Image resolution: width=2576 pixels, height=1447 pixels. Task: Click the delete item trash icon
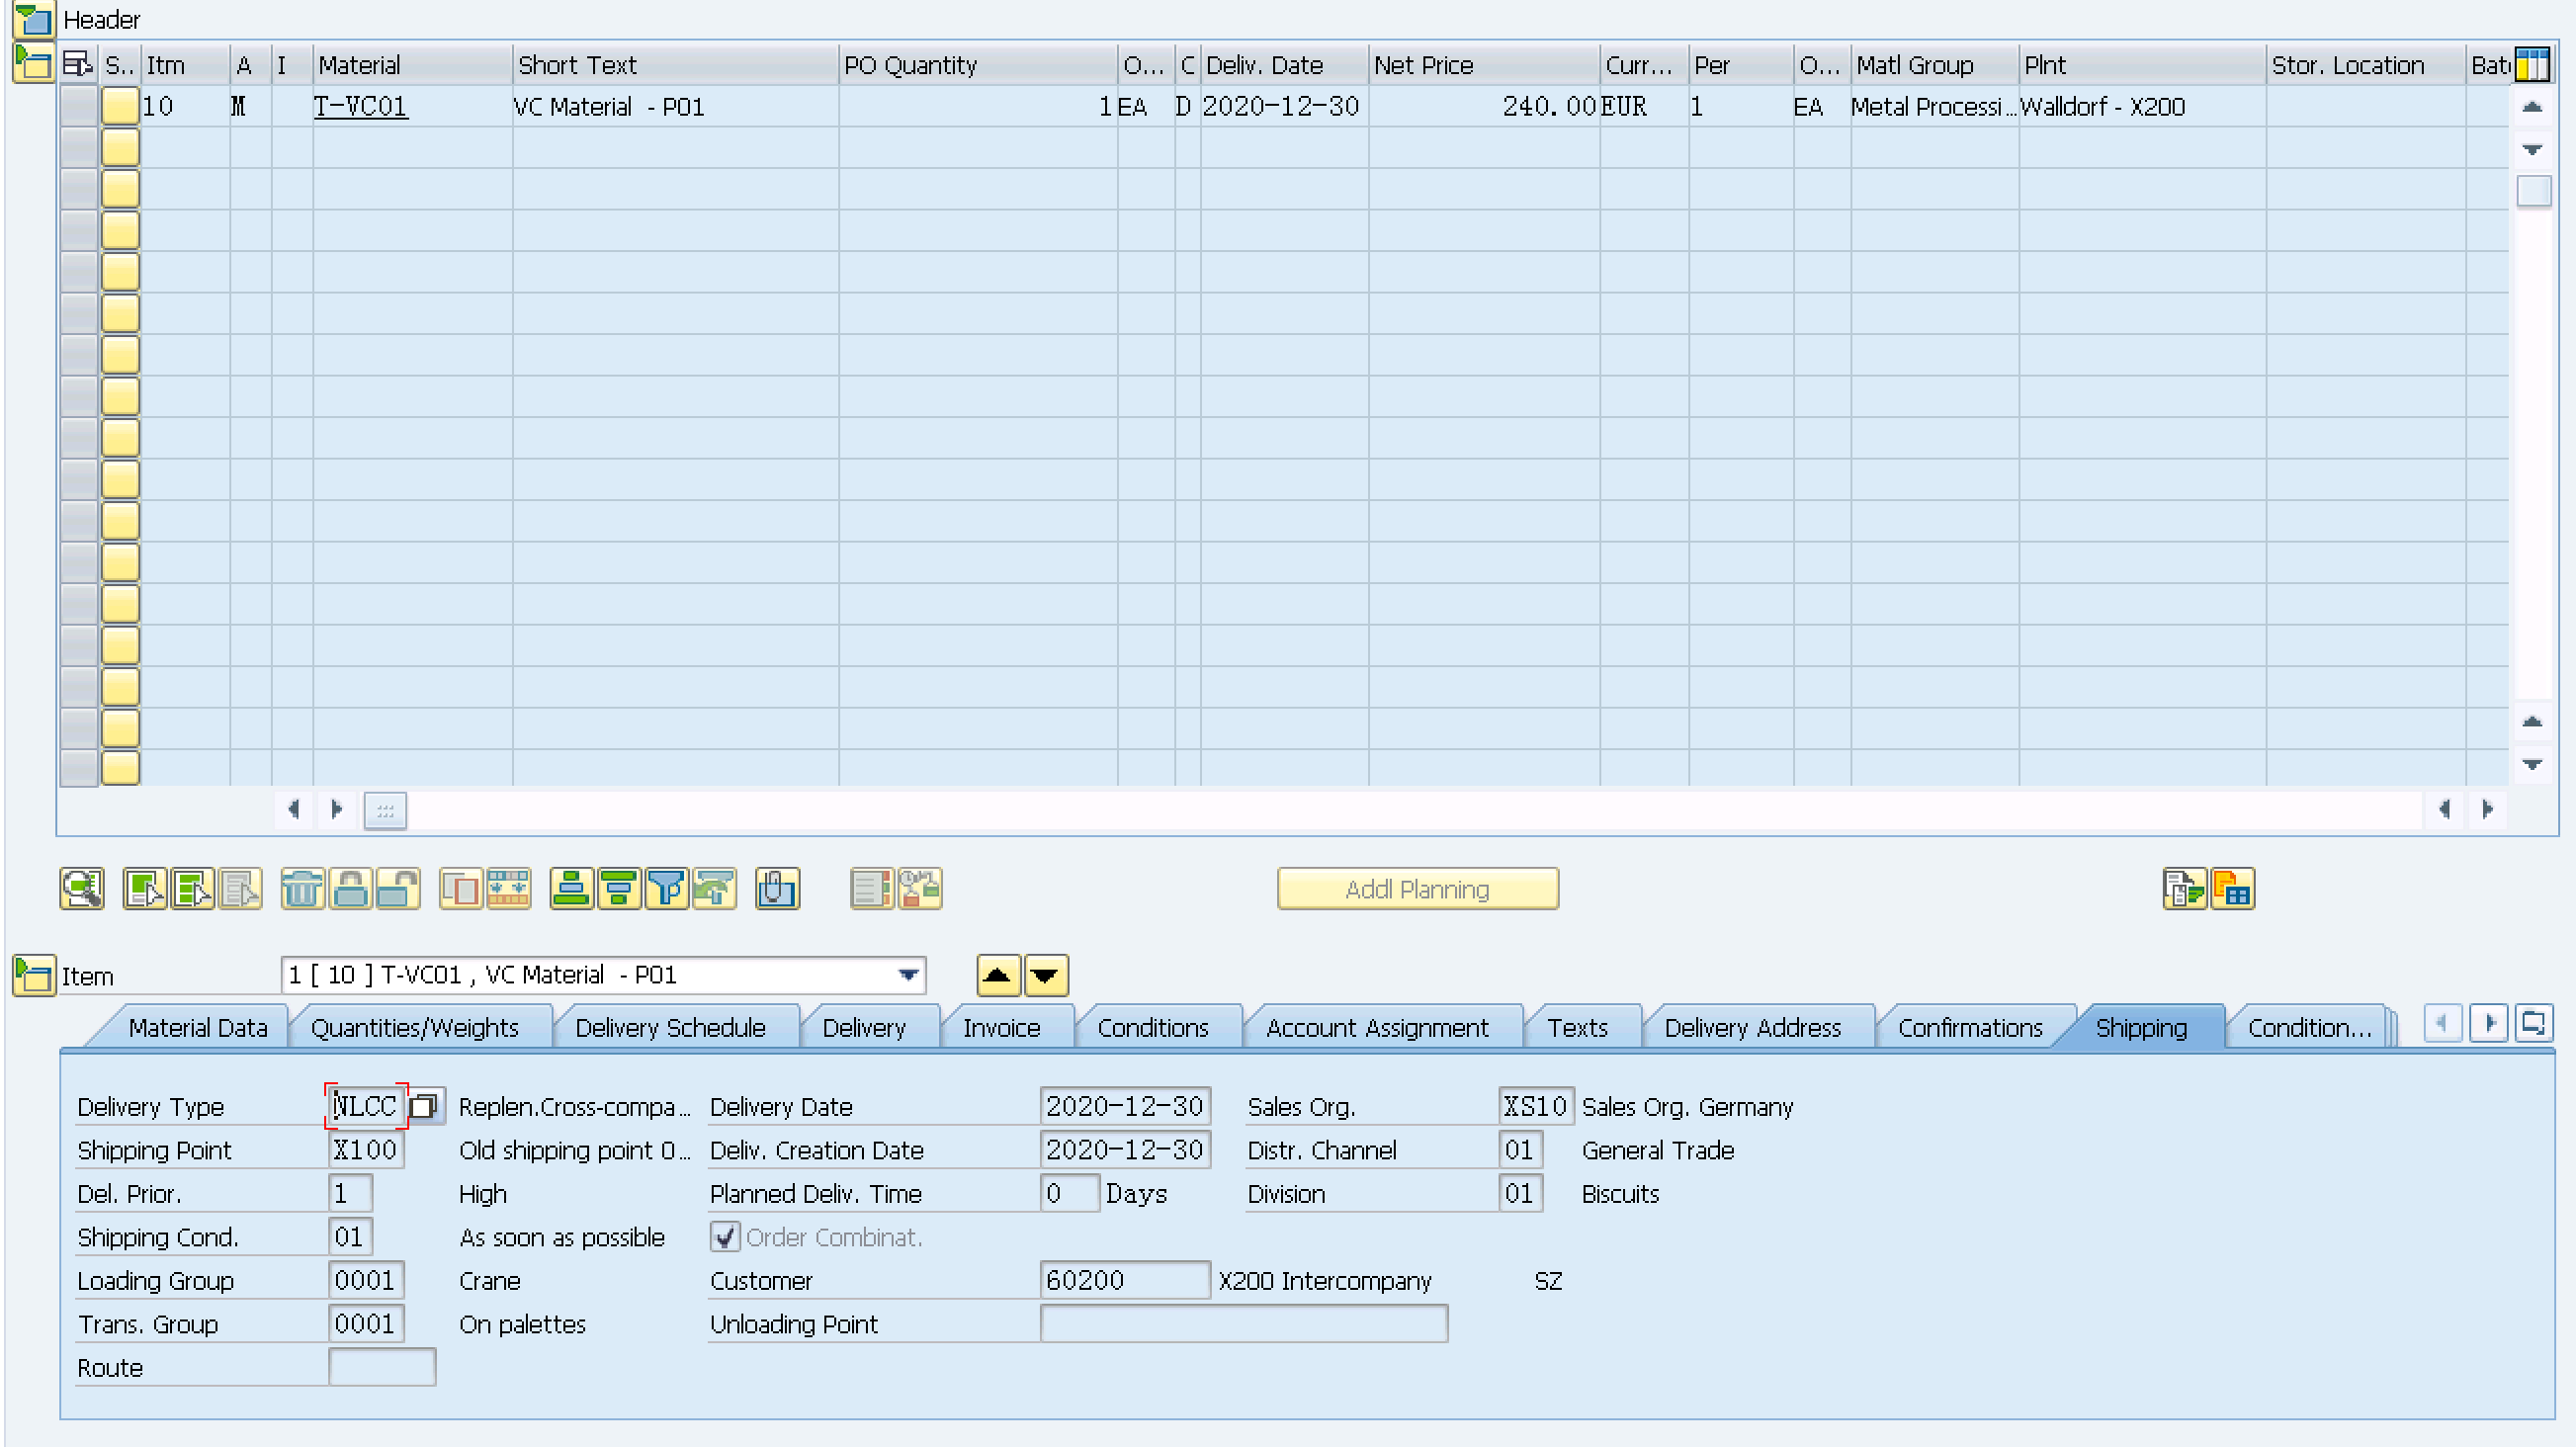point(301,888)
